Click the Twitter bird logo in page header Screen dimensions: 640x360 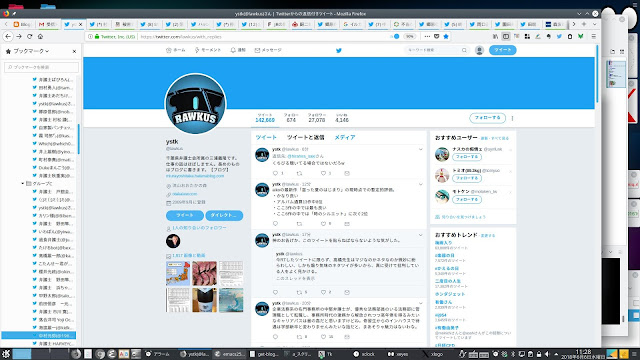pos(339,50)
